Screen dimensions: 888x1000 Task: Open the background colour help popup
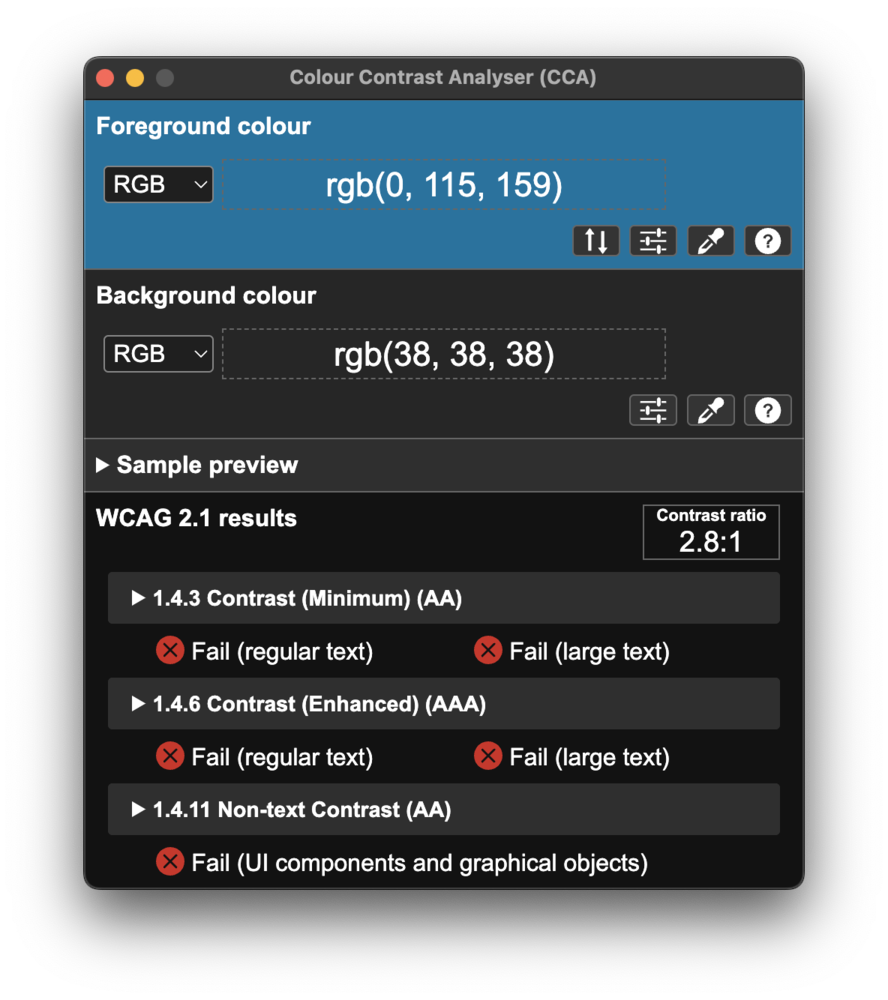click(x=767, y=410)
